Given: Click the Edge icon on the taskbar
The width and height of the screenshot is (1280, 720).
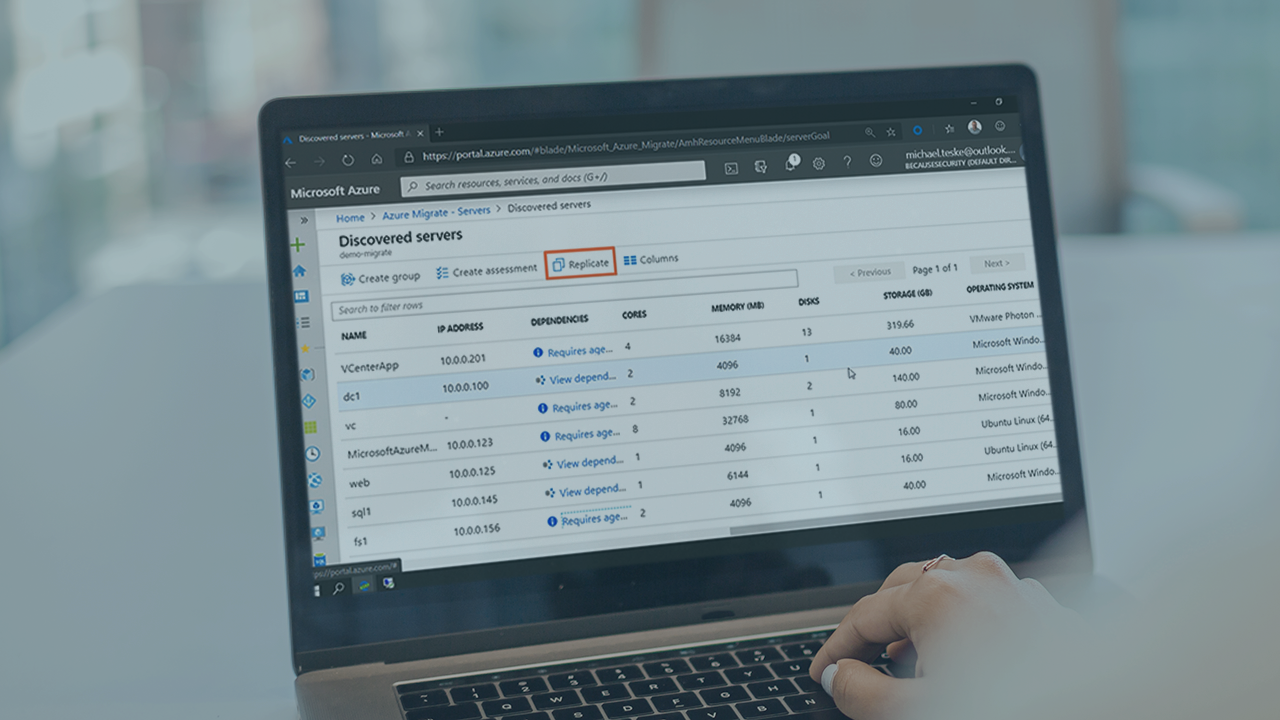Looking at the screenshot, I should point(364,585).
